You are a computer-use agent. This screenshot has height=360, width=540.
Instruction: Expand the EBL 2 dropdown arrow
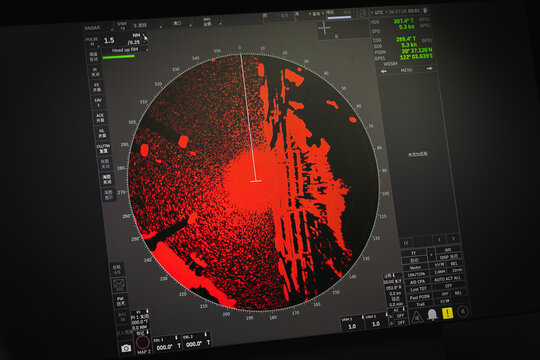click(x=206, y=334)
